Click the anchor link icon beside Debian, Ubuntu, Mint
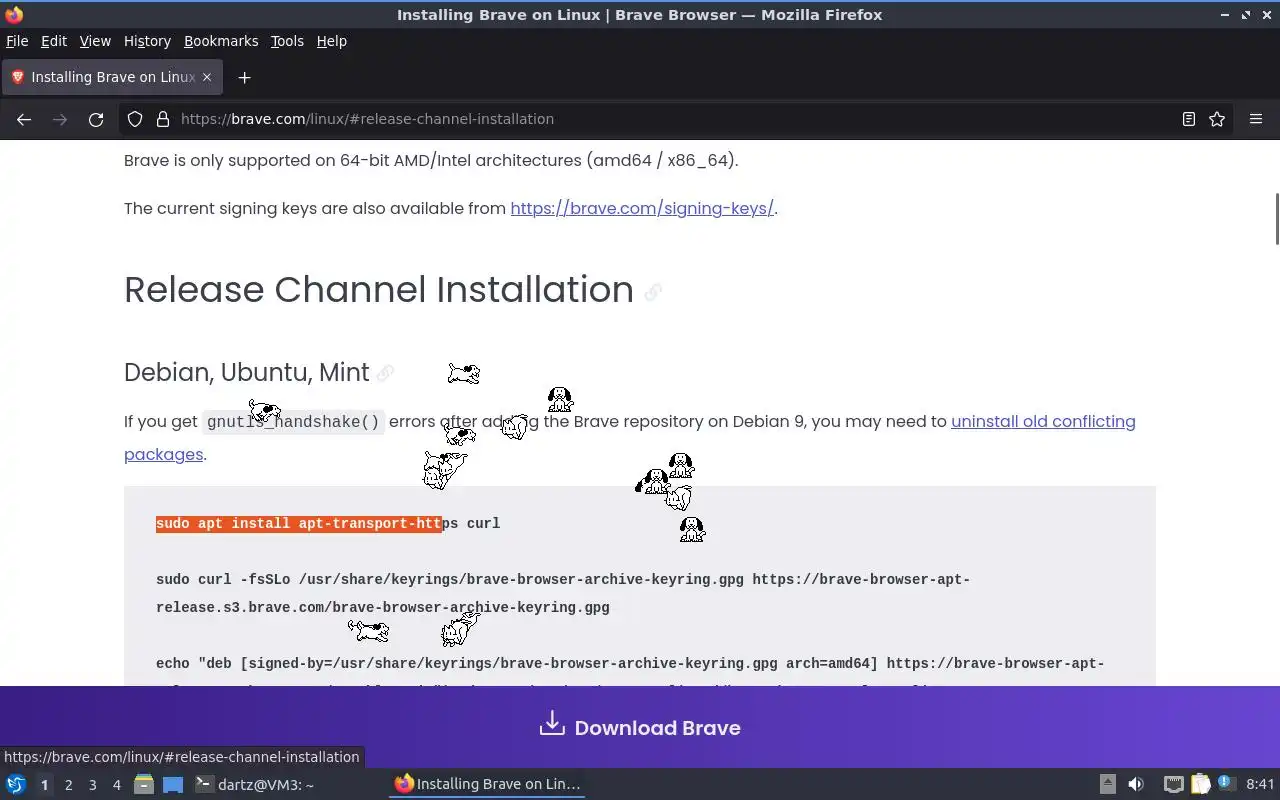The width and height of the screenshot is (1280, 800). point(385,373)
